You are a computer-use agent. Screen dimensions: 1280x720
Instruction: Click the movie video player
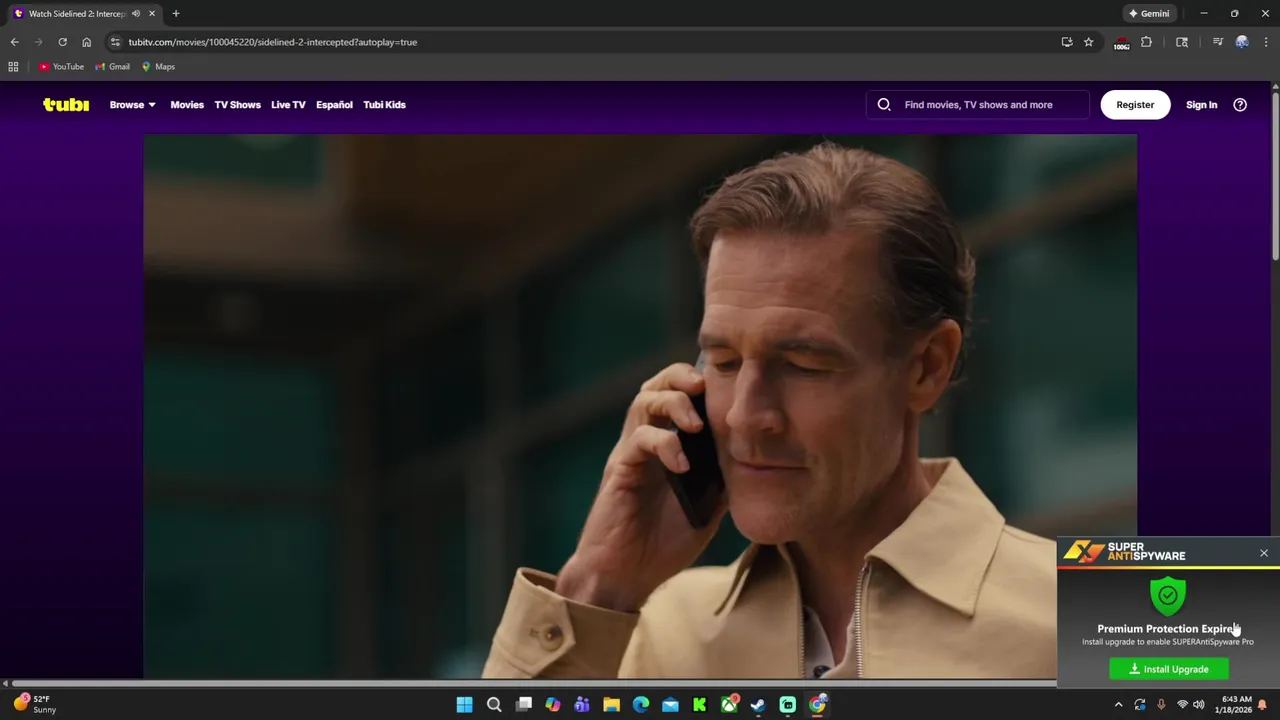[x=640, y=407]
